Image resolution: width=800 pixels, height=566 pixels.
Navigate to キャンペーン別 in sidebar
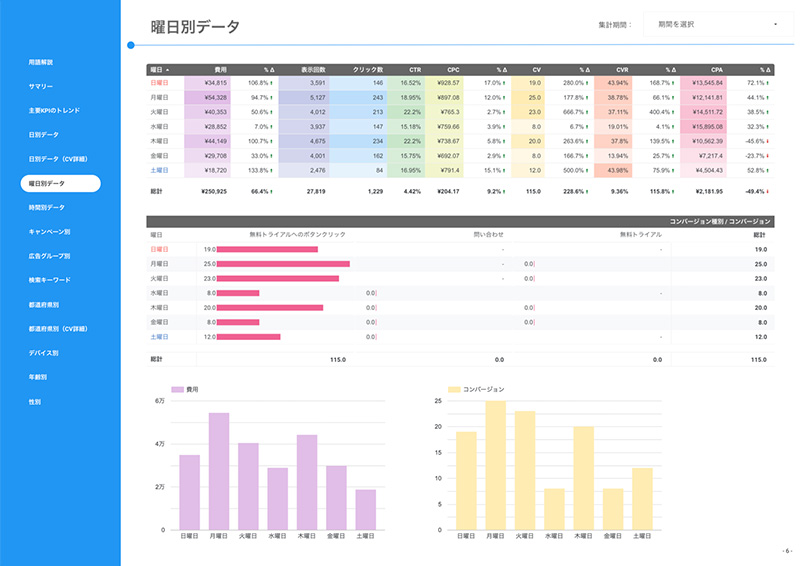(48, 231)
